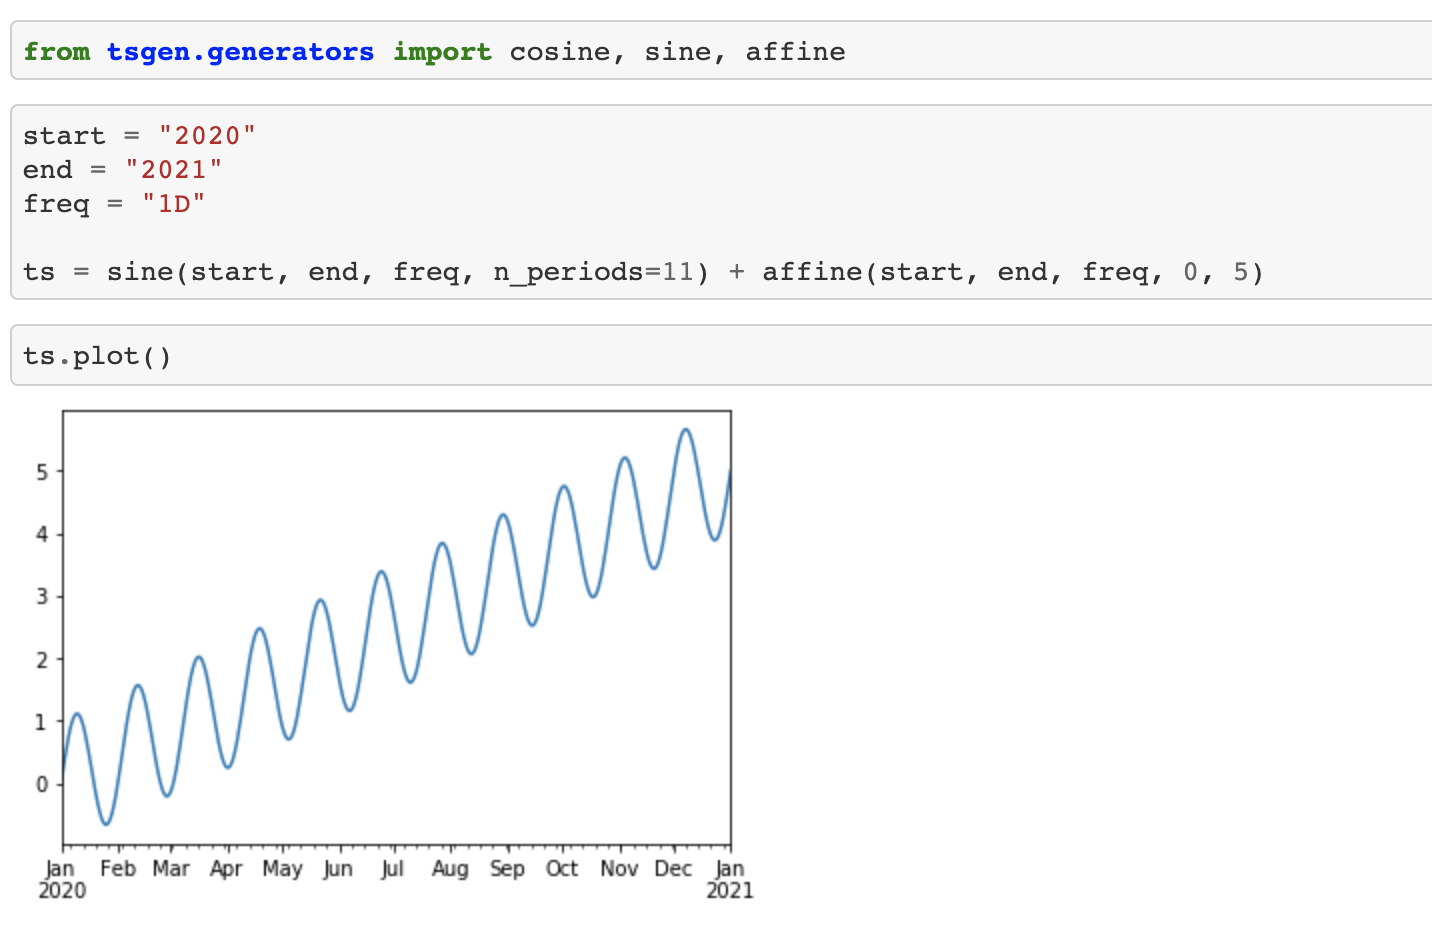
Task: Click the Jul x-axis tick label
Action: (392, 869)
